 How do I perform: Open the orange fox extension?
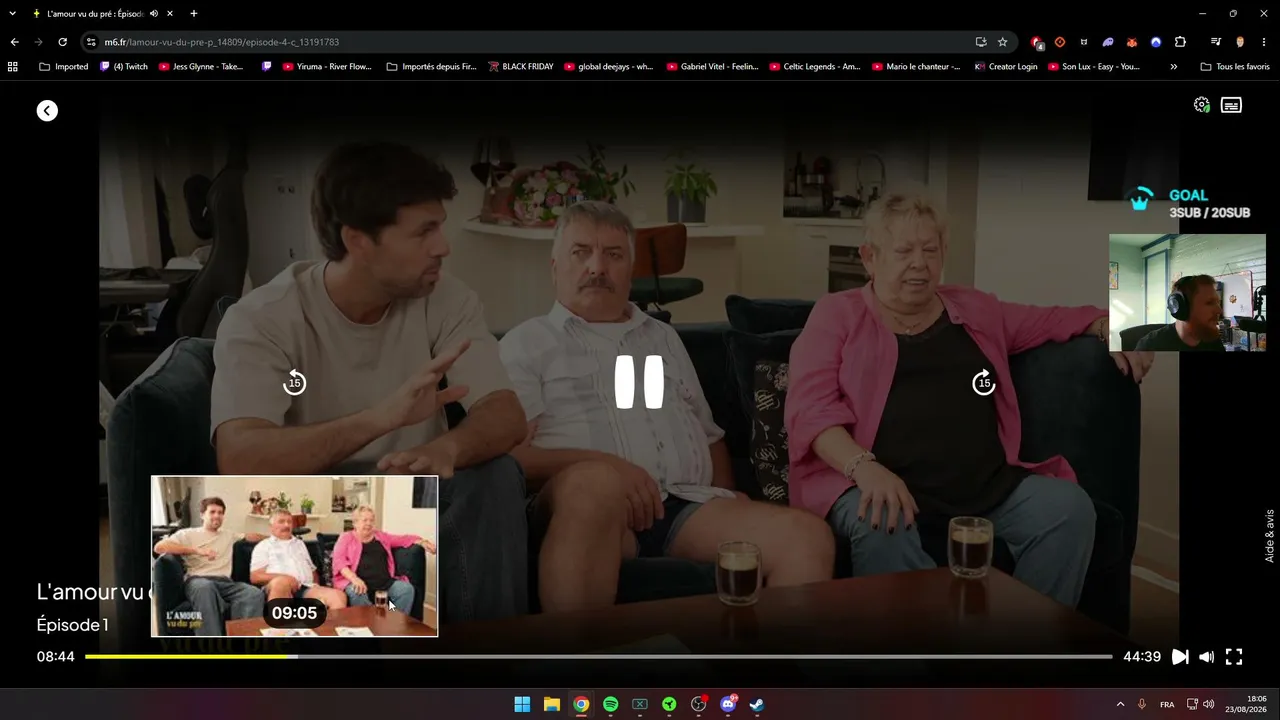coord(1132,42)
